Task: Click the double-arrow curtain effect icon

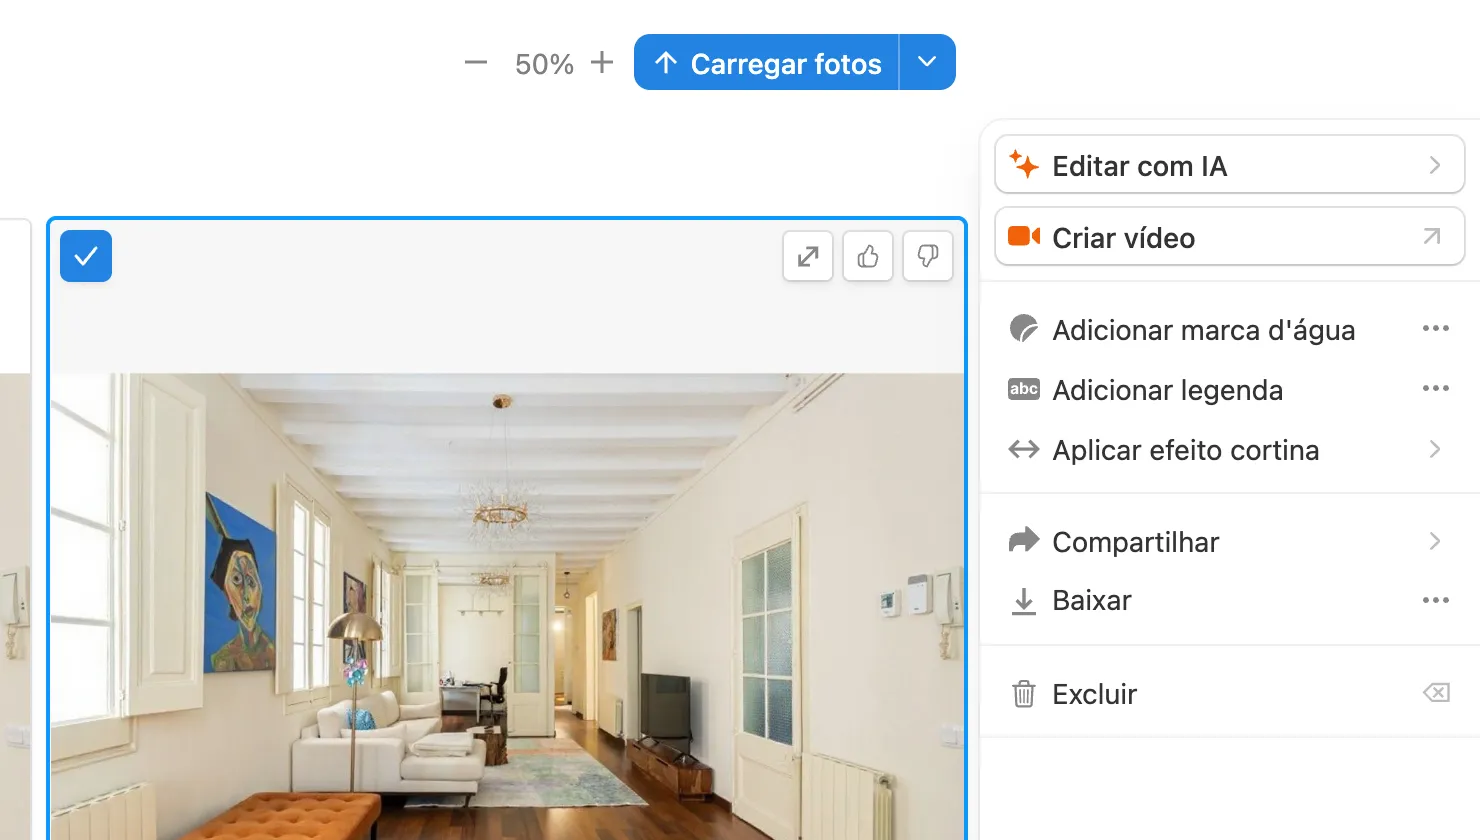Action: click(1023, 449)
